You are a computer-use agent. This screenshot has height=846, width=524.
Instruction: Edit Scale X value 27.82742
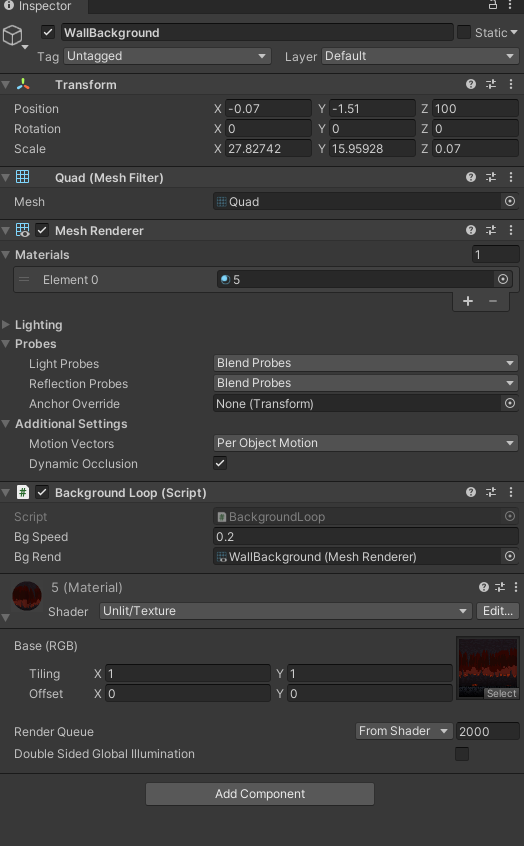[x=268, y=148]
